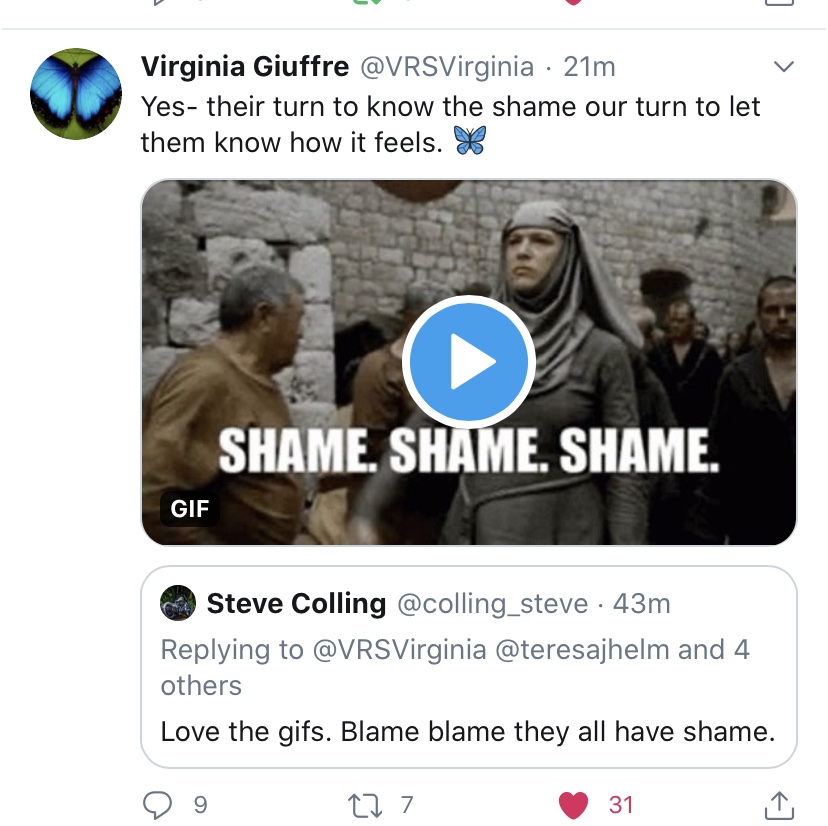Click the Steve Colling display name
The height and width of the screenshot is (826, 828).
[296, 604]
